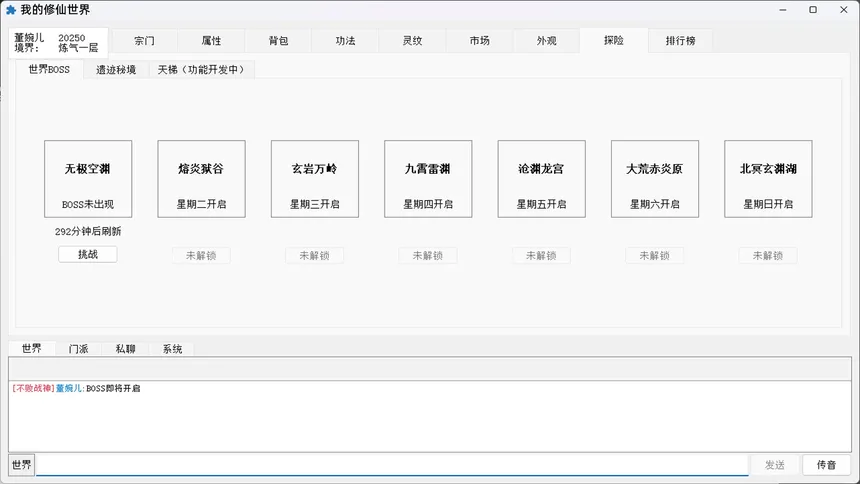Click 未解锁 button under 沧渊龙宫

[x=541, y=255]
